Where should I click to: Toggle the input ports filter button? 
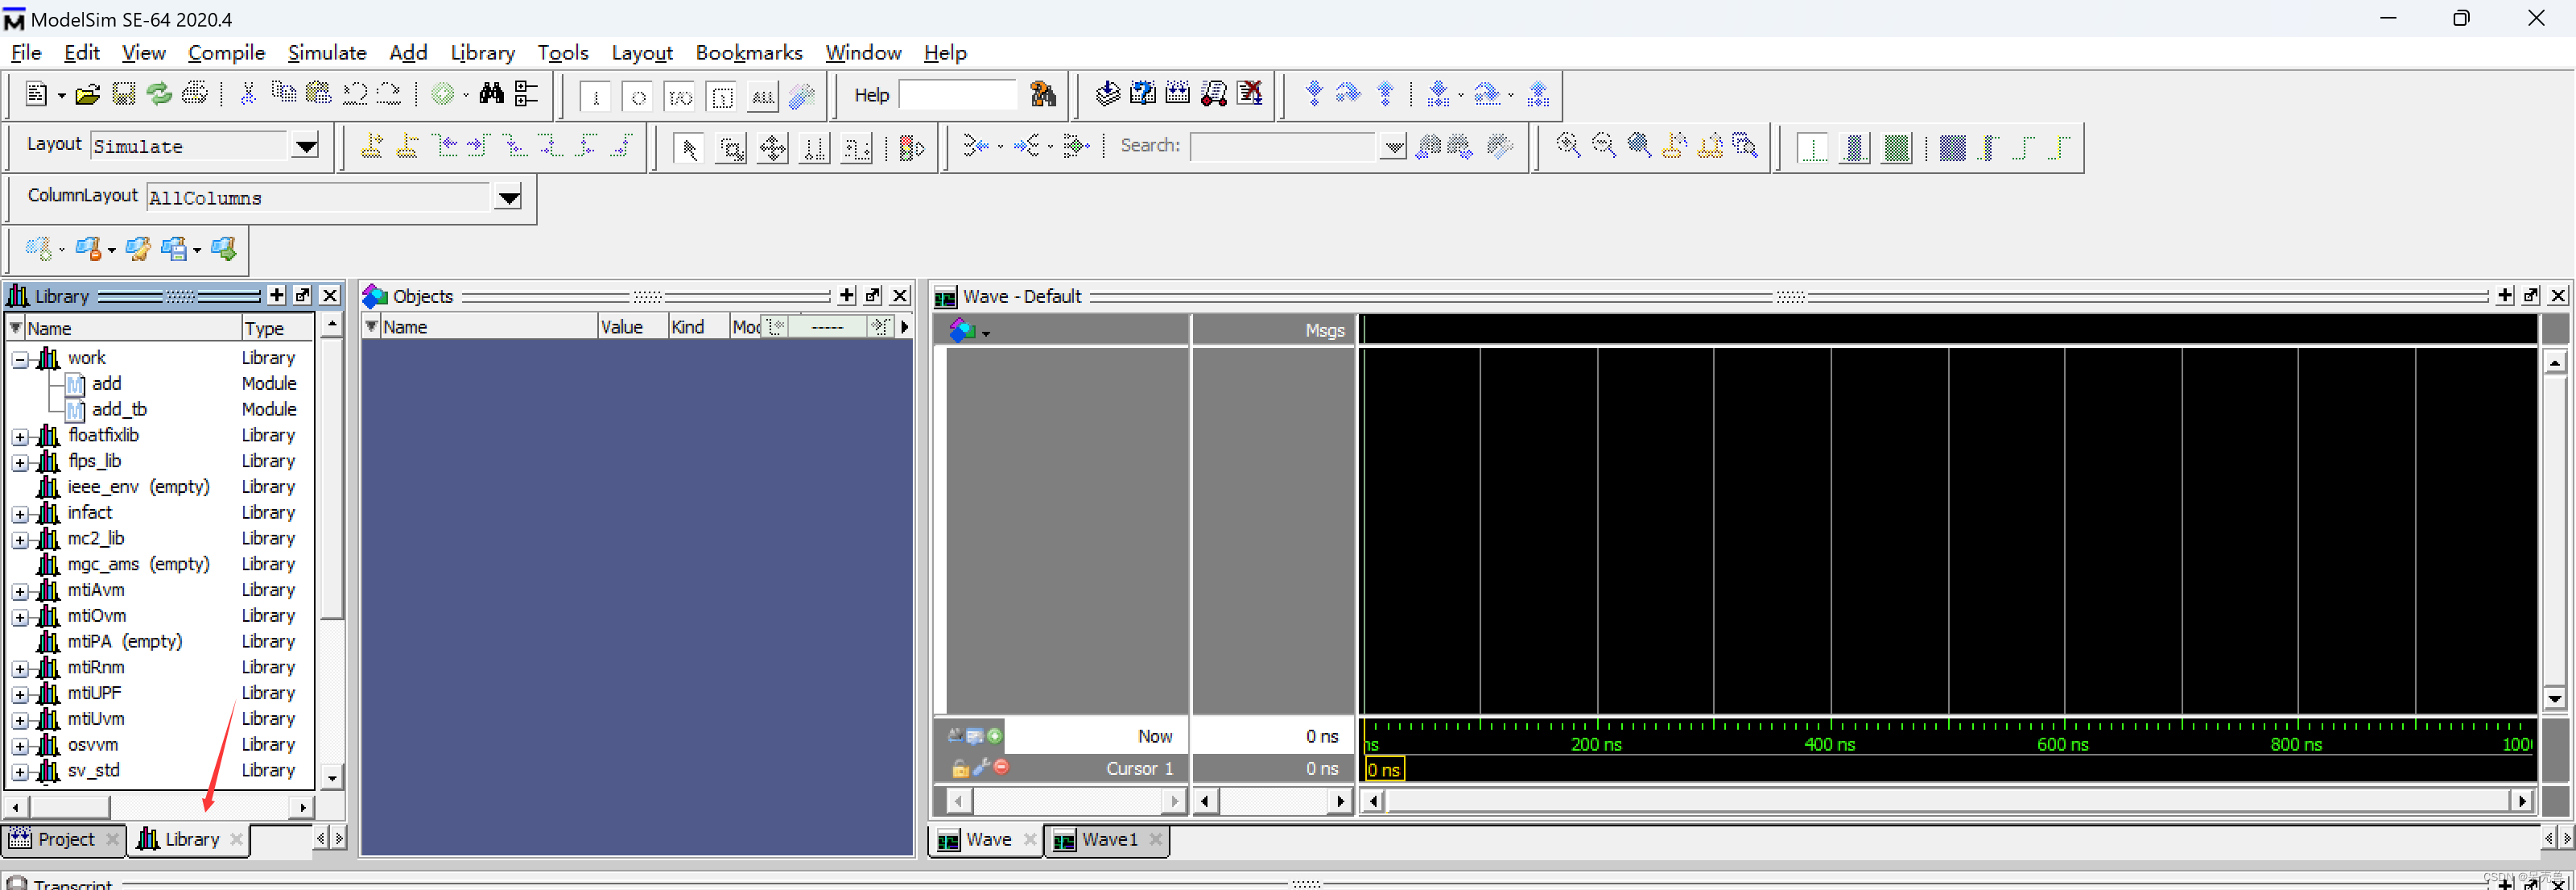click(x=596, y=97)
